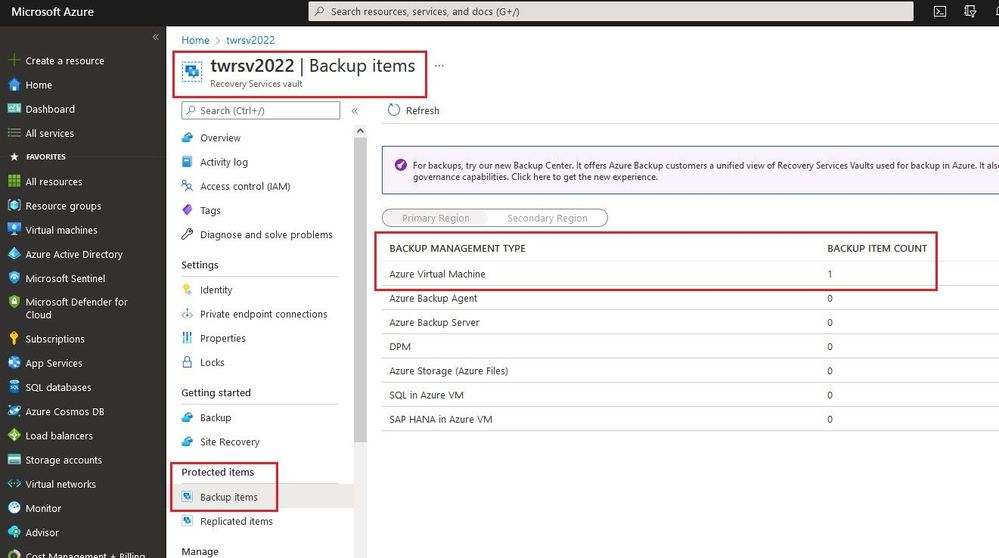
Task: Click the resource menu vertical scrollbar thumb
Action: pyautogui.click(x=360, y=290)
